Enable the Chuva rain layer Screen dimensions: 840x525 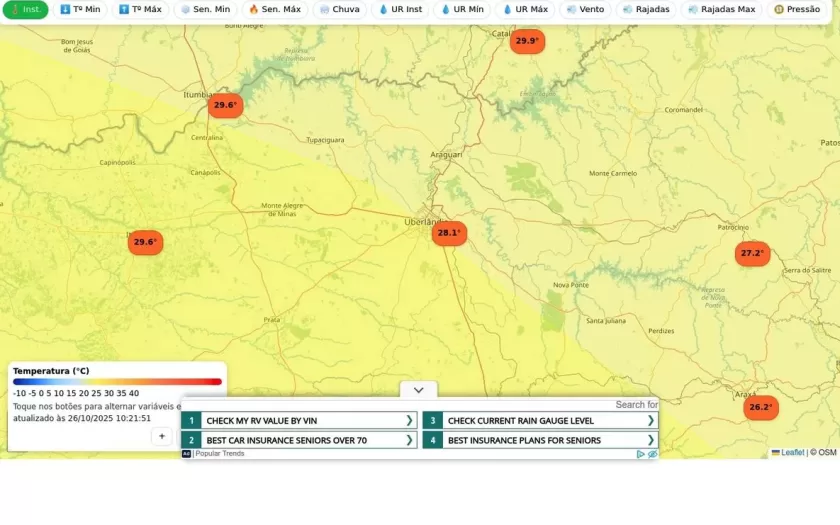tap(339, 9)
